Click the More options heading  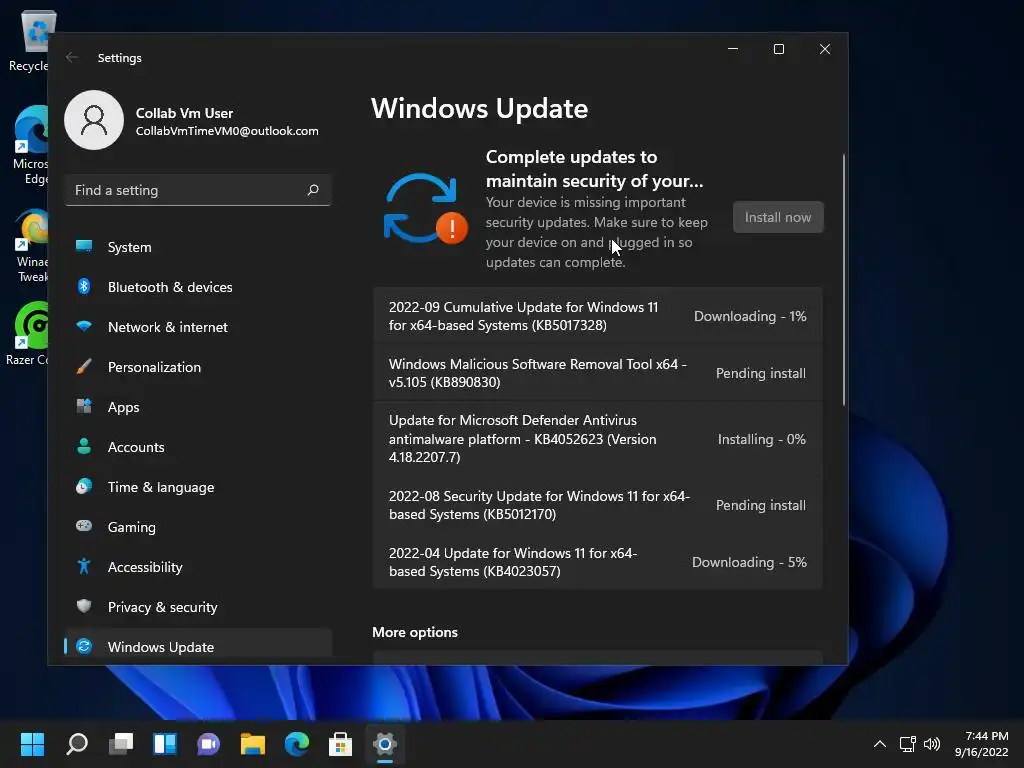(415, 632)
